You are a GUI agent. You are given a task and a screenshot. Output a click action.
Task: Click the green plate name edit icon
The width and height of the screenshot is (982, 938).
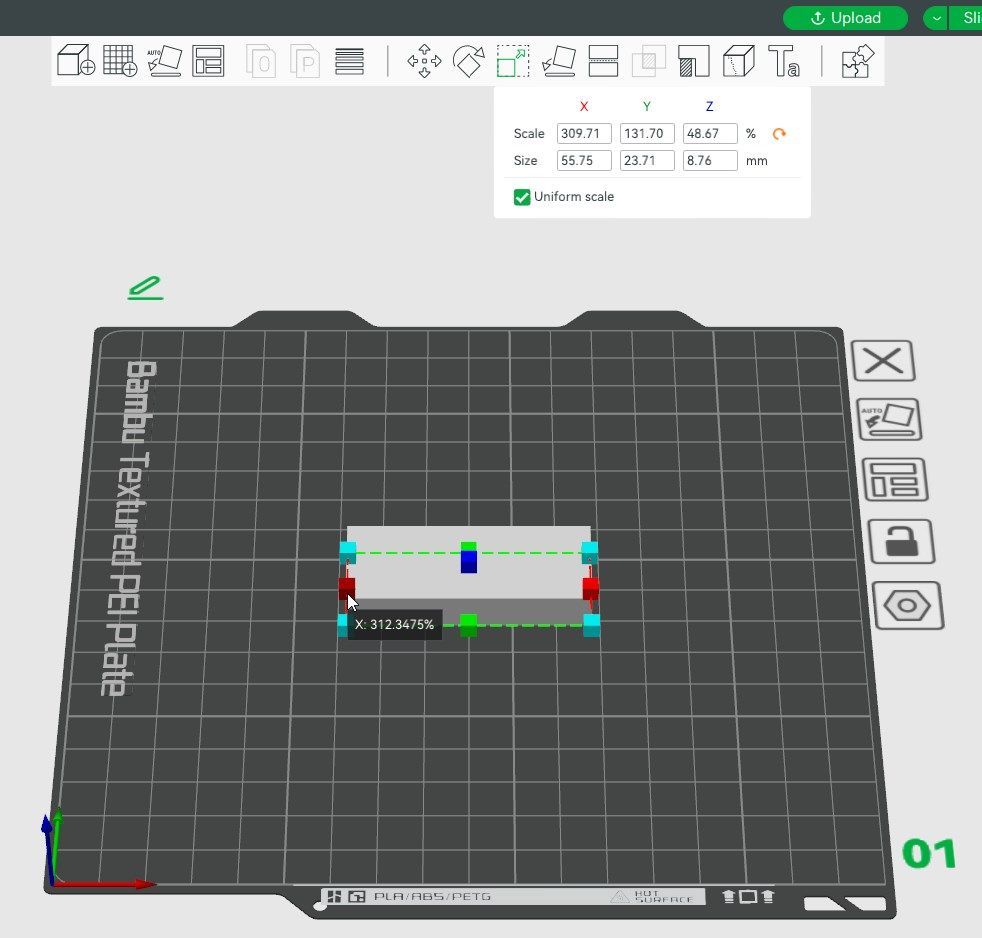click(x=145, y=288)
